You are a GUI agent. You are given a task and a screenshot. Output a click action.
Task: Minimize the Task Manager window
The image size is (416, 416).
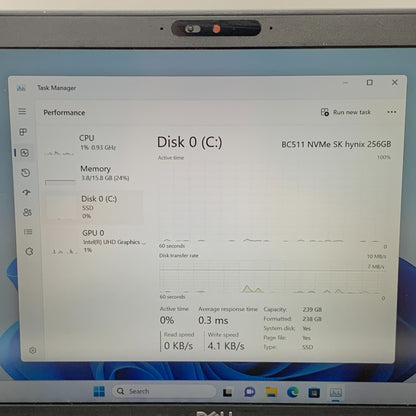tap(345, 83)
